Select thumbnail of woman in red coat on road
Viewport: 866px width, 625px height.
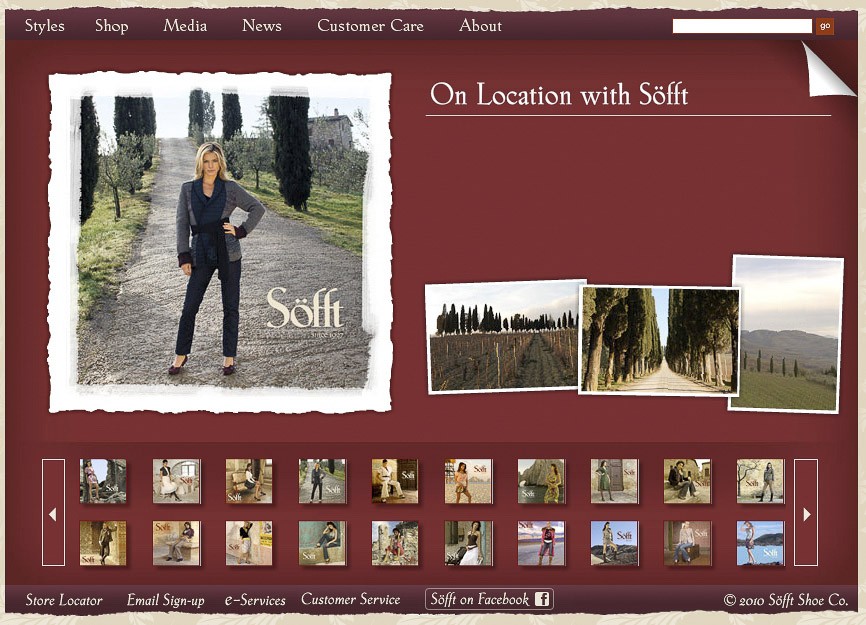541,543
